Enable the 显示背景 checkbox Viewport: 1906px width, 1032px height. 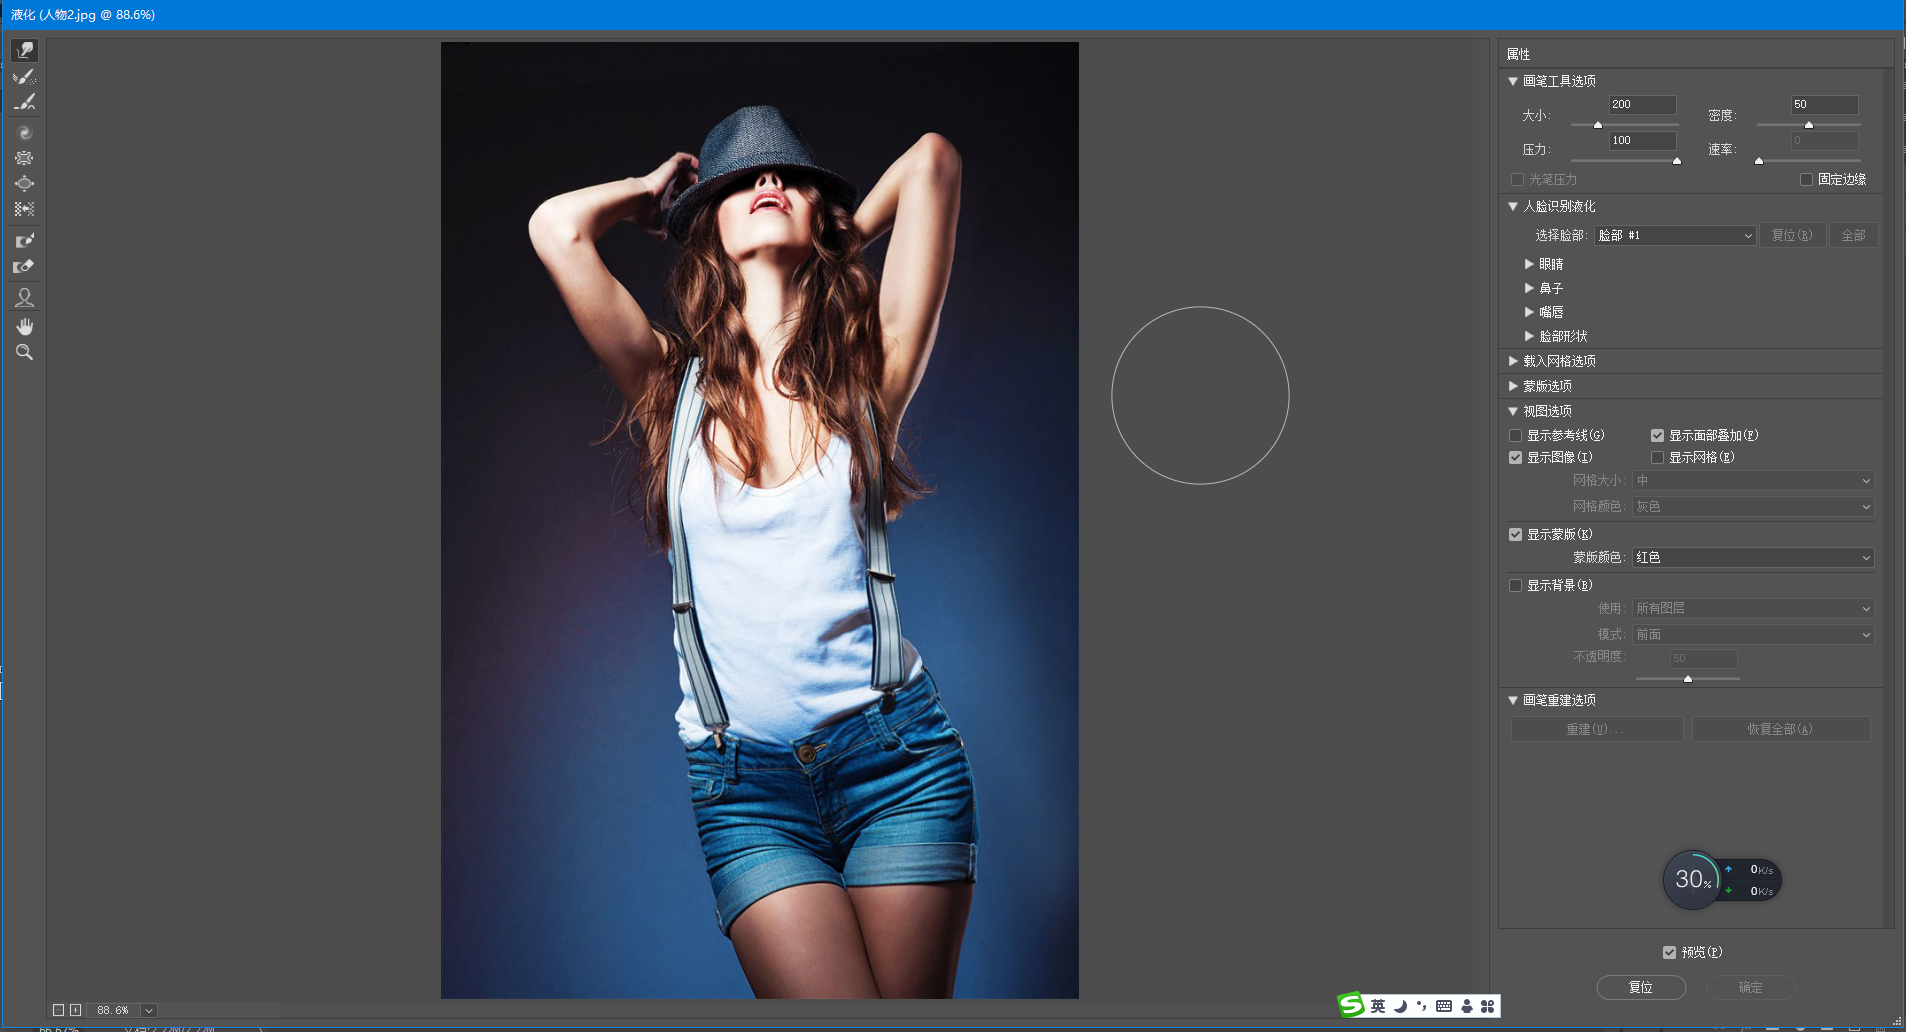(1516, 586)
